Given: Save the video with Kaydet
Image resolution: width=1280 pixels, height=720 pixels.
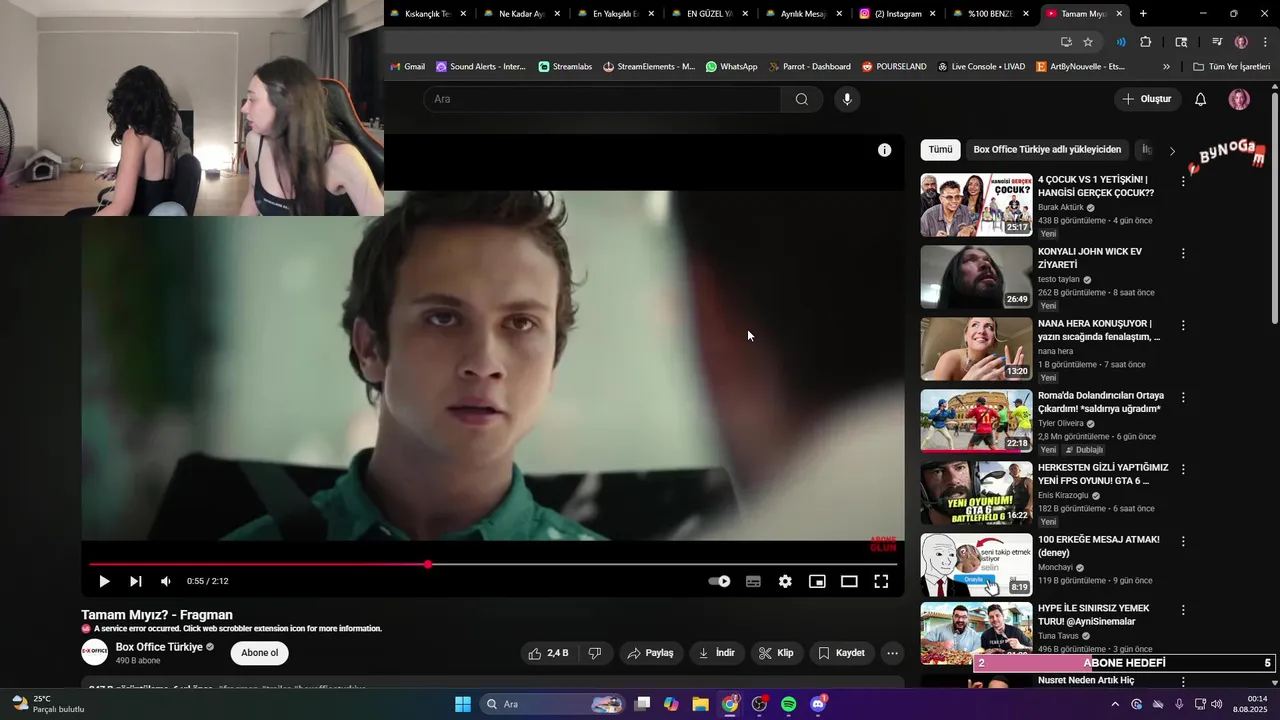Looking at the screenshot, I should point(841,653).
